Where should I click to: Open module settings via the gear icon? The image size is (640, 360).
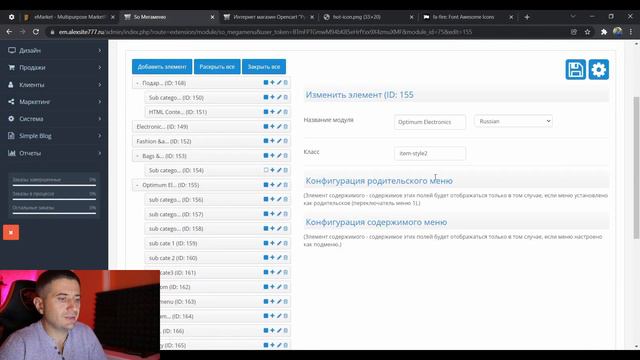pos(598,69)
